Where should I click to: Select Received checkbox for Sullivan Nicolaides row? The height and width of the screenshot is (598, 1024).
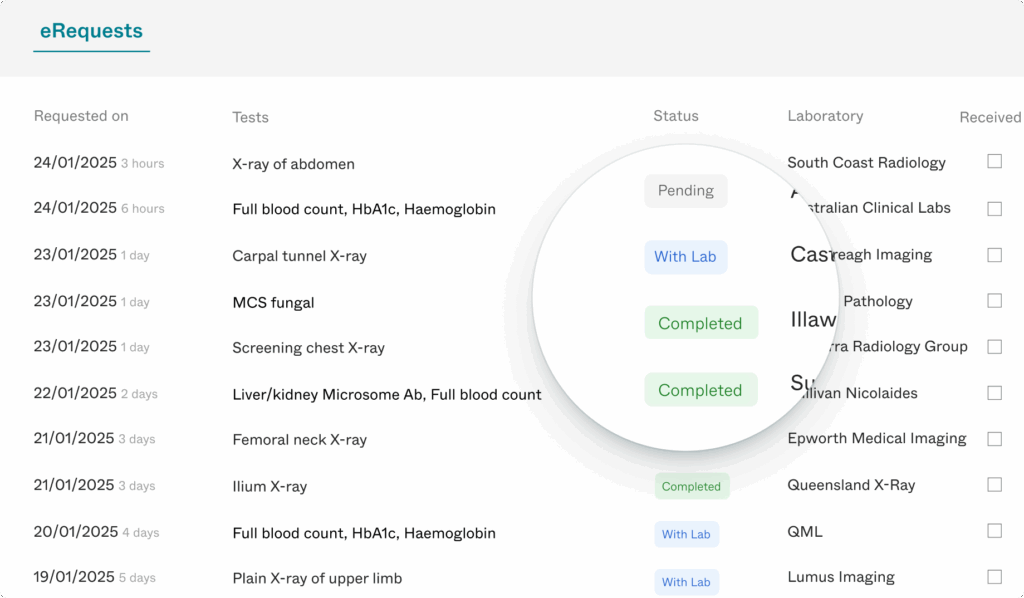coord(994,393)
